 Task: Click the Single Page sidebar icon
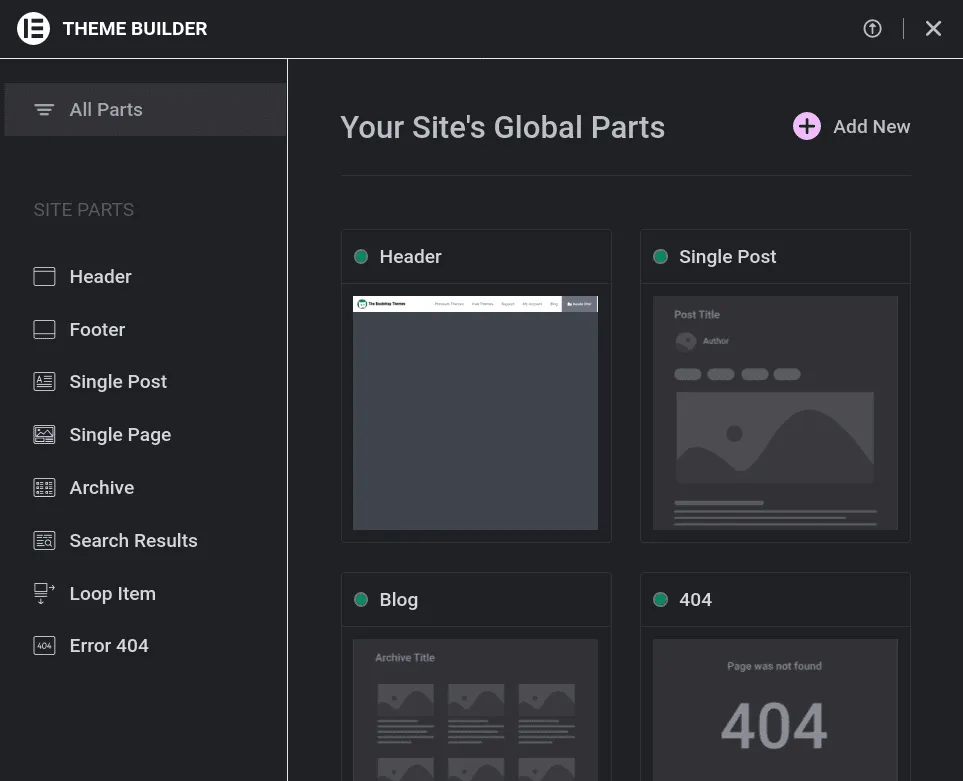coord(44,435)
